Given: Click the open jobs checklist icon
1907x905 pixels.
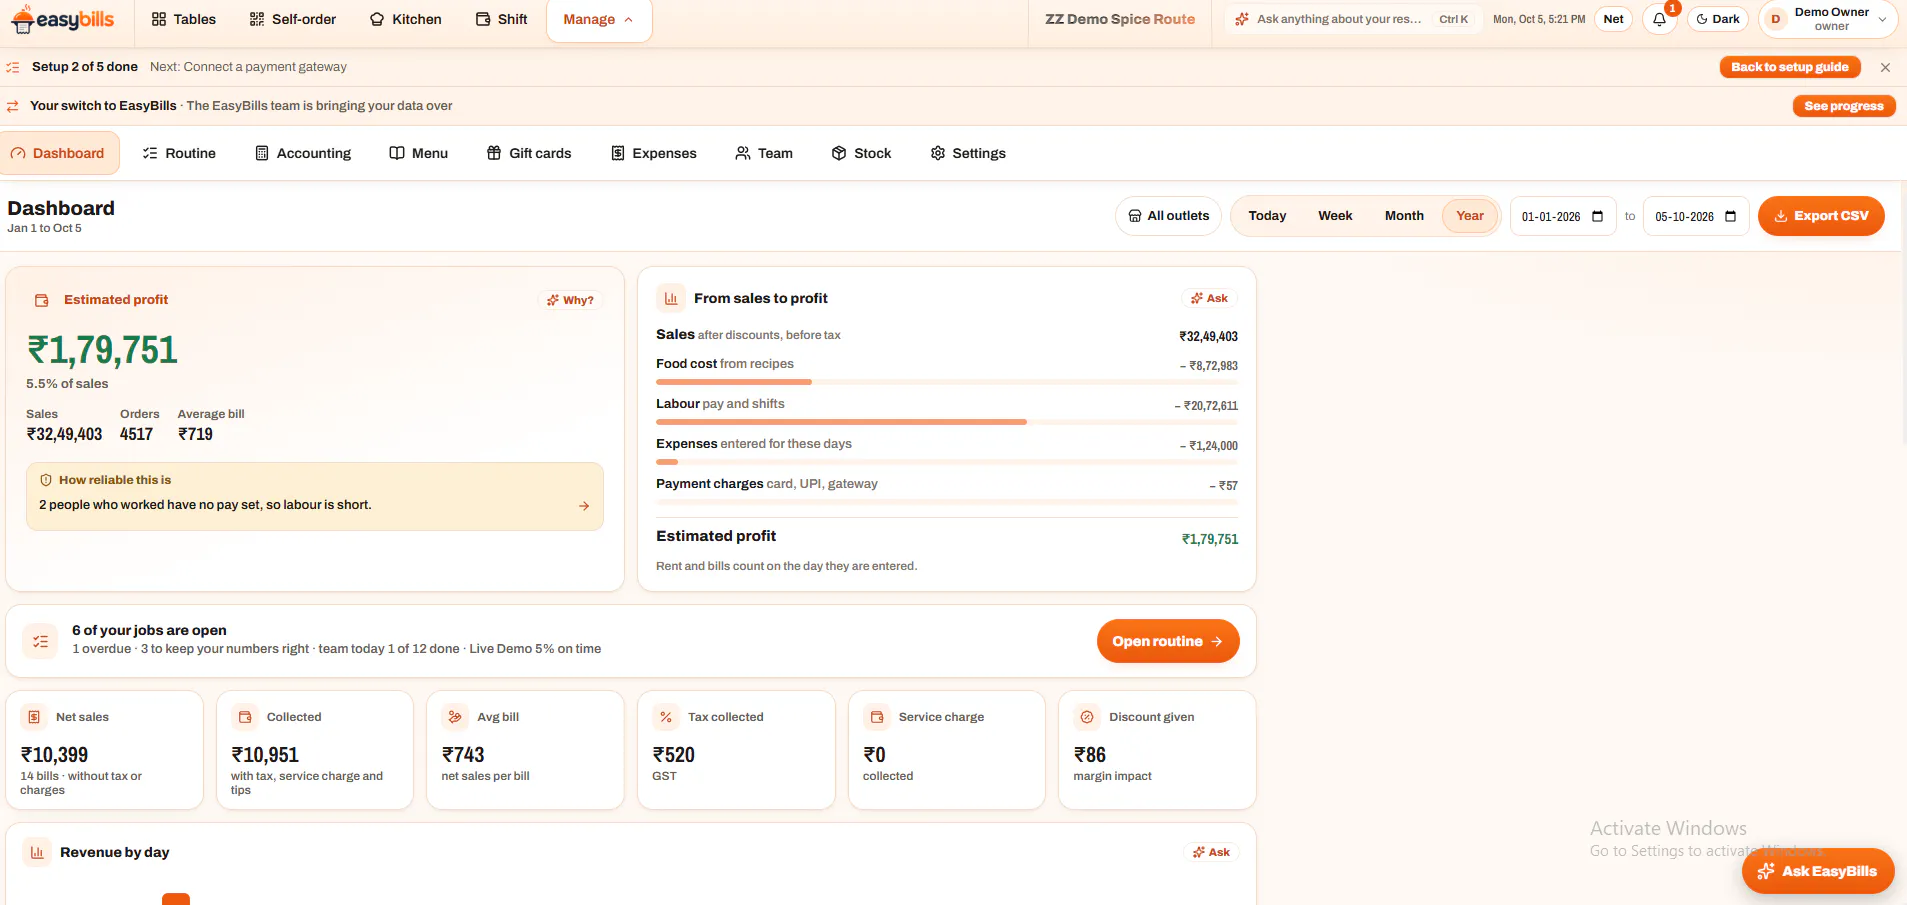Looking at the screenshot, I should [x=41, y=641].
